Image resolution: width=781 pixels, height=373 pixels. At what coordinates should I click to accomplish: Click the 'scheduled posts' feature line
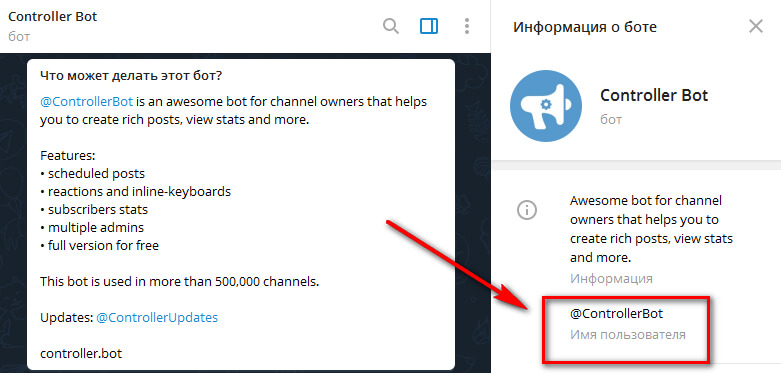93,174
